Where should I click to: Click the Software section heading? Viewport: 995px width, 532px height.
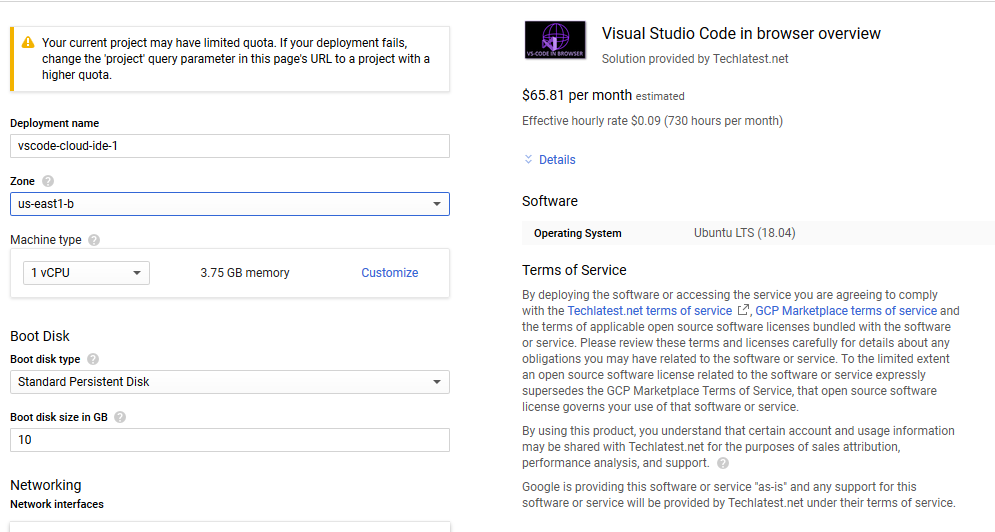pyautogui.click(x=550, y=201)
